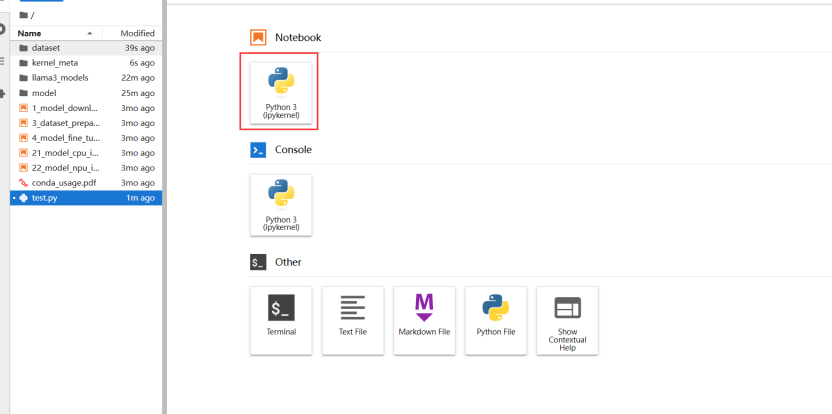Viewport: 832px width, 414px height.
Task: Open the kernel_meta folder
Action: (x=86, y=63)
